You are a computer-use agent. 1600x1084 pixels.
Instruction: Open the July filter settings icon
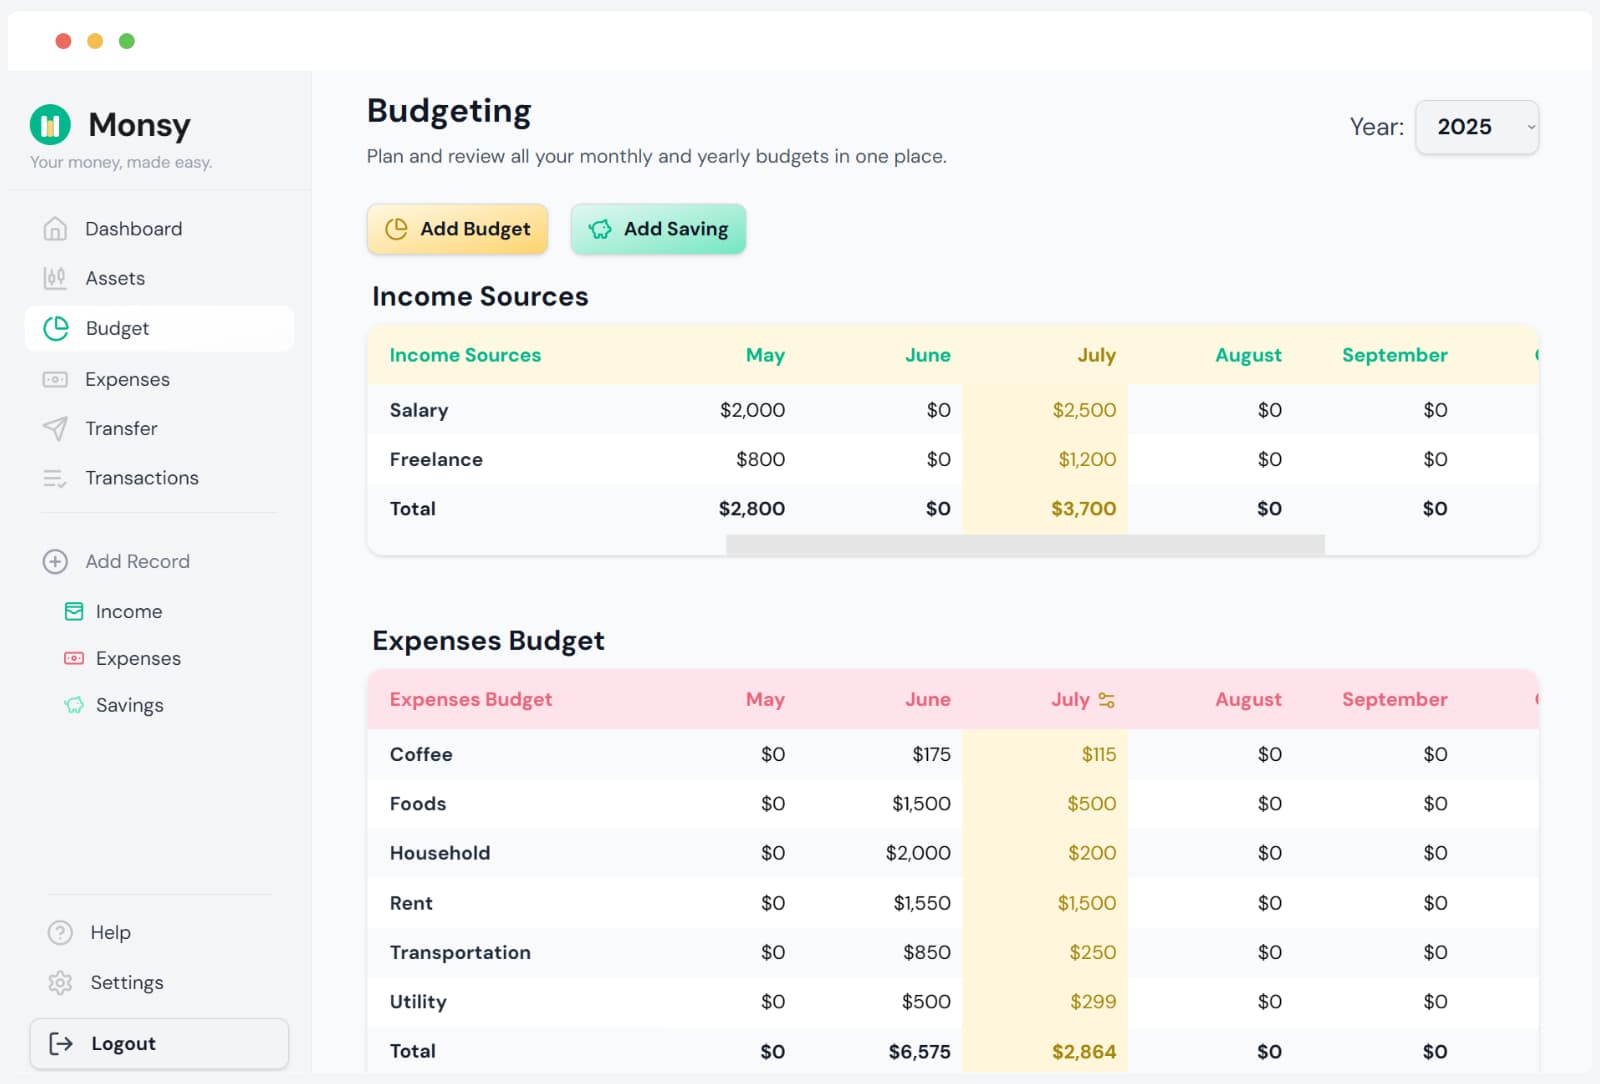coord(1108,700)
